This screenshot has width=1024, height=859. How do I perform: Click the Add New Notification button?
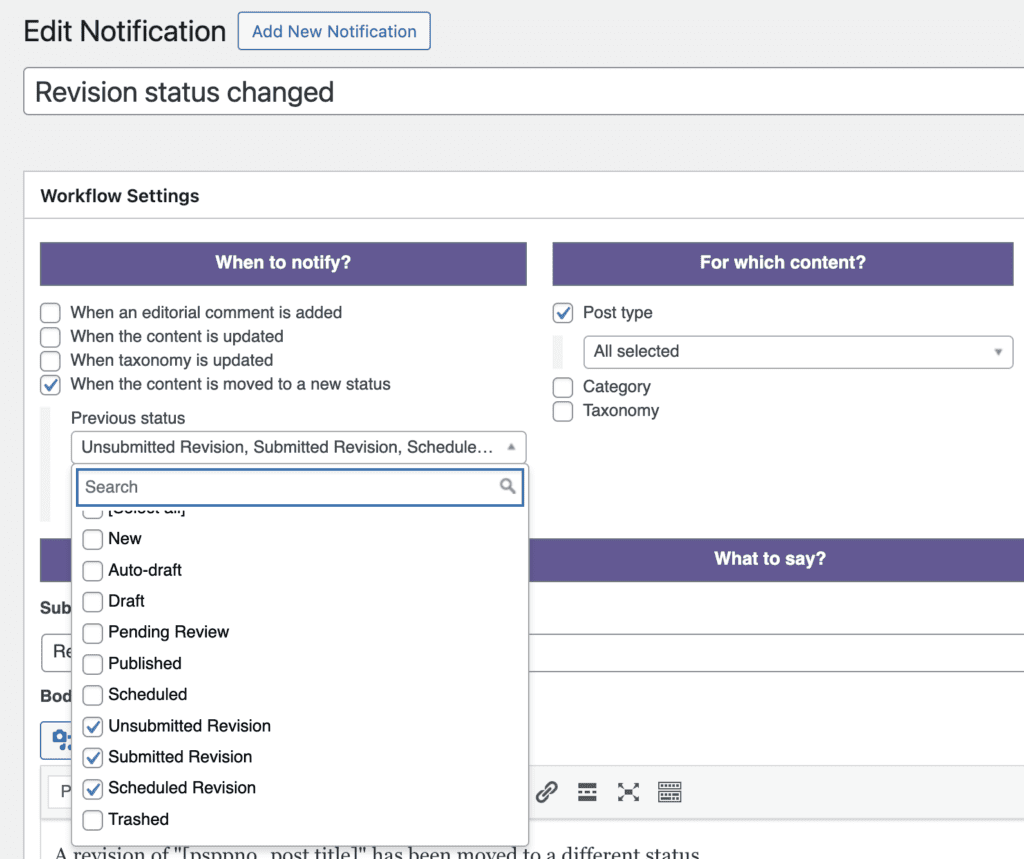[x=334, y=31]
